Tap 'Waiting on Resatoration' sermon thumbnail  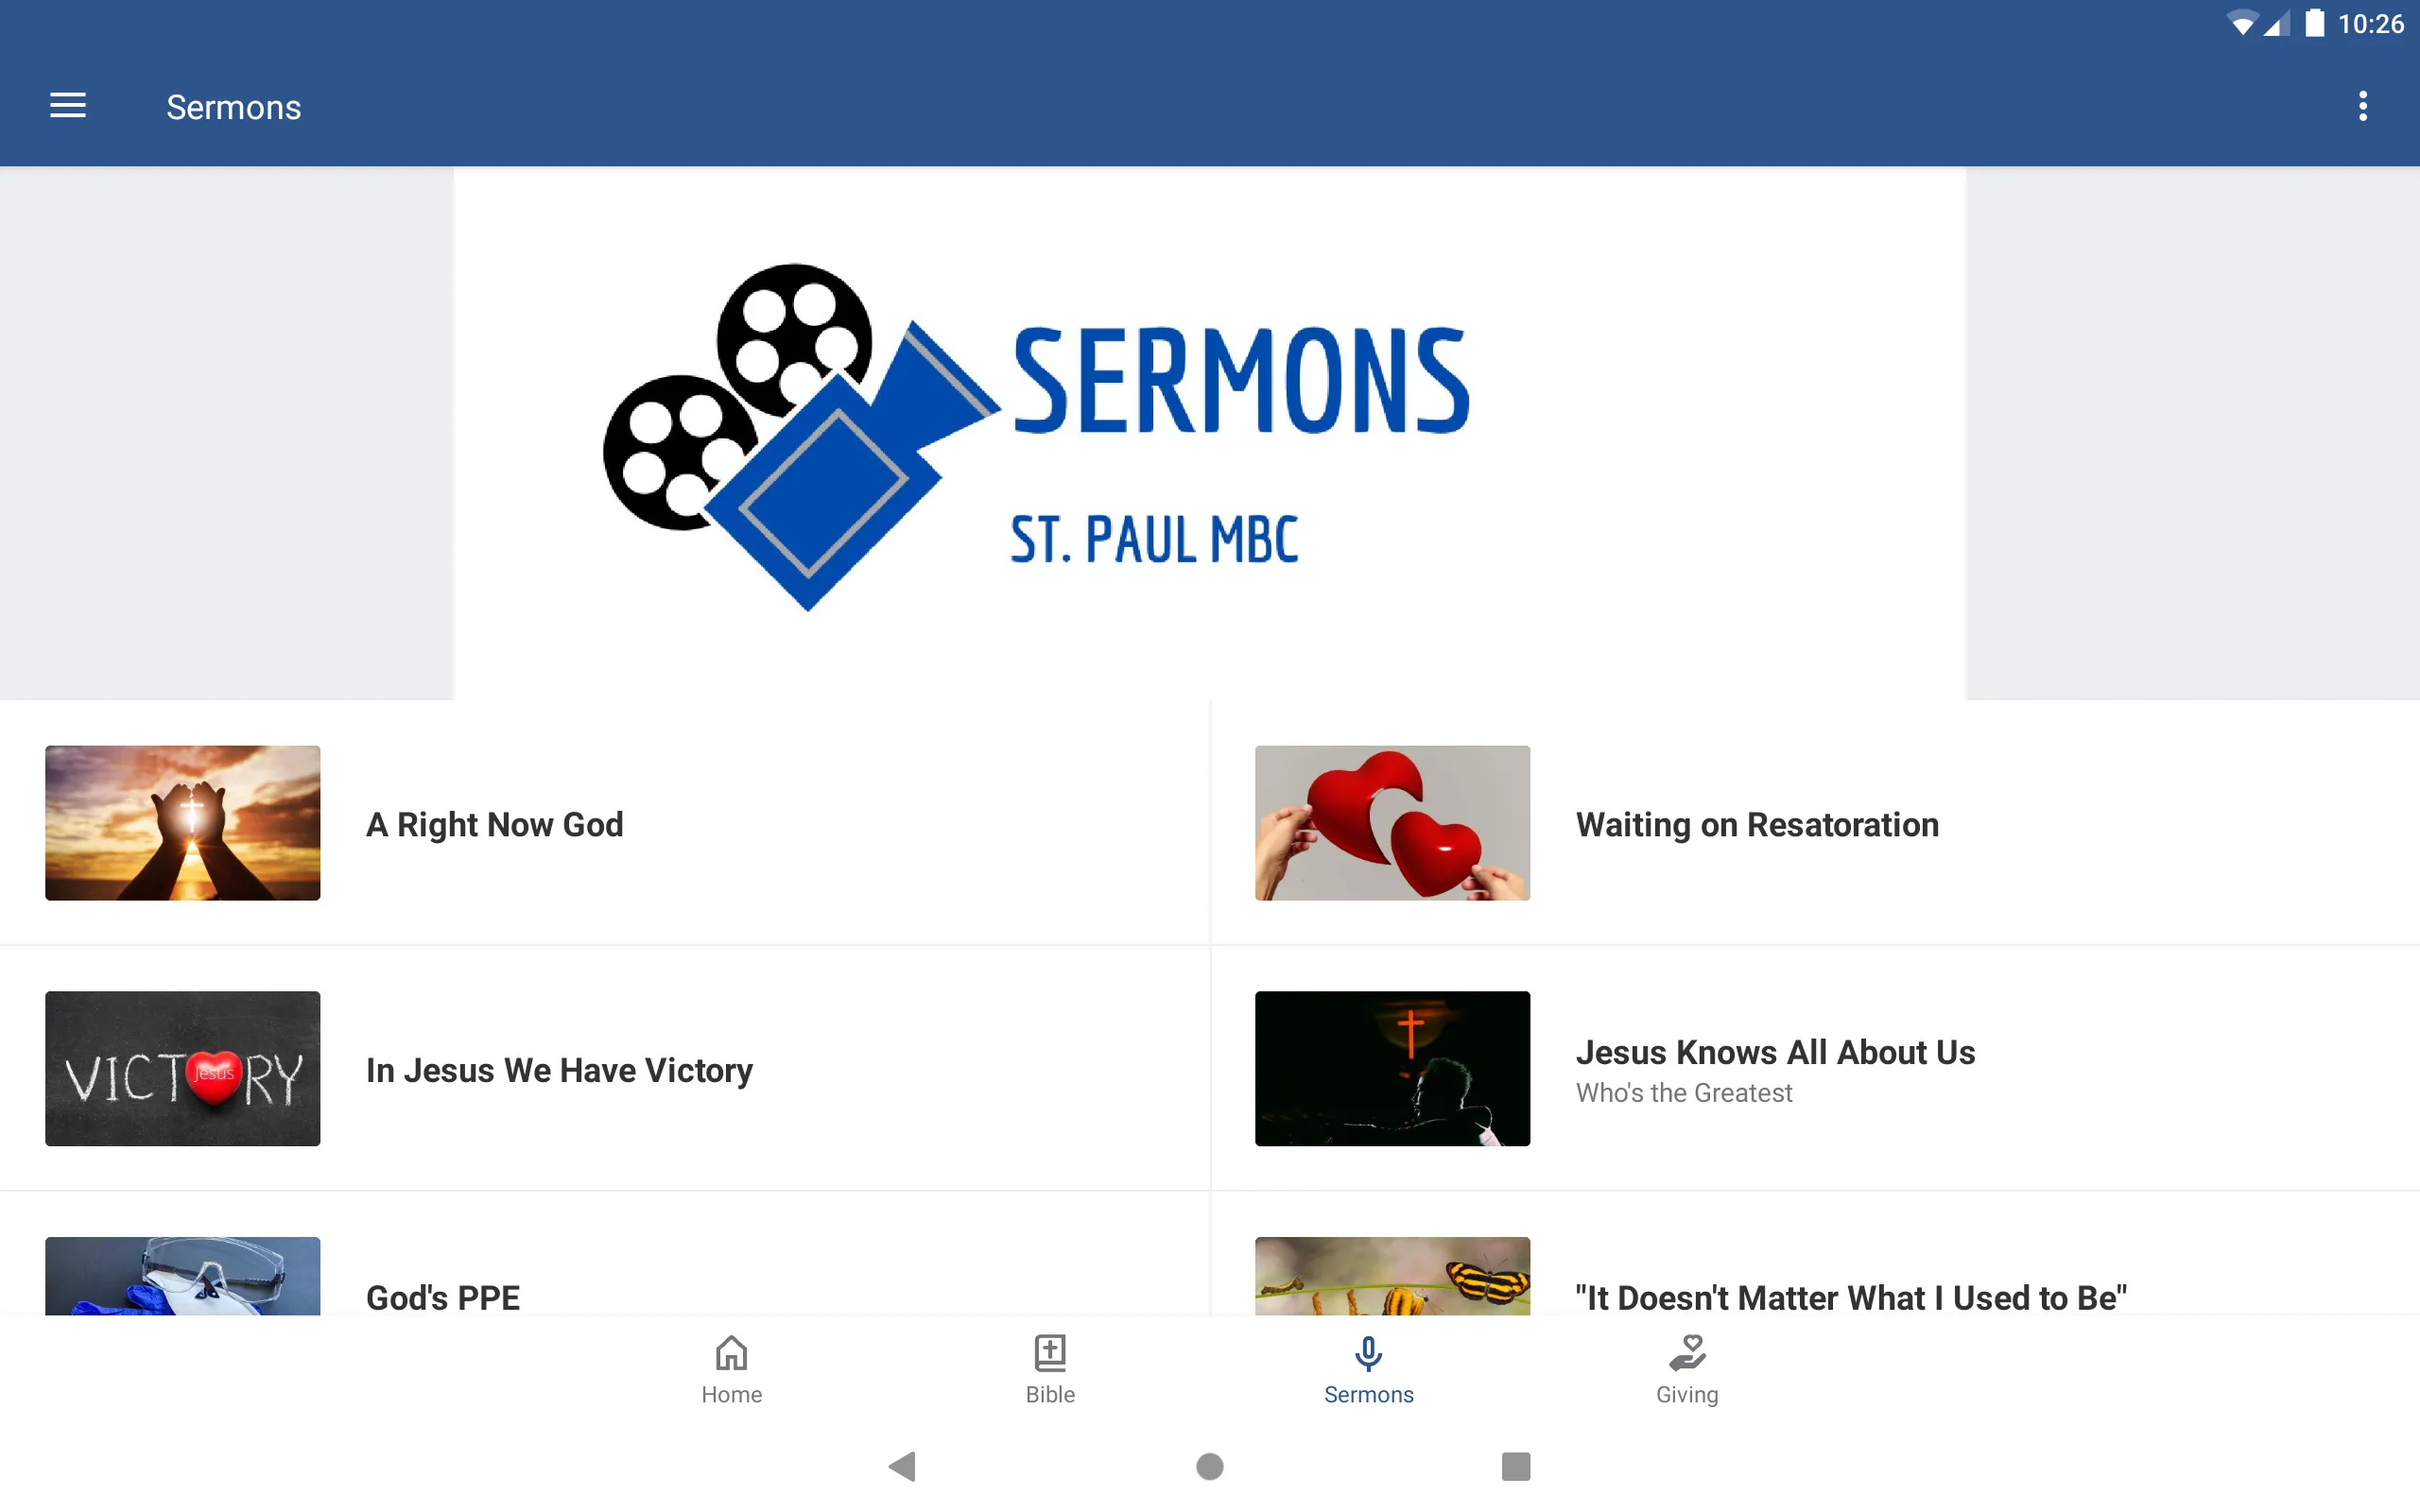[1392, 822]
